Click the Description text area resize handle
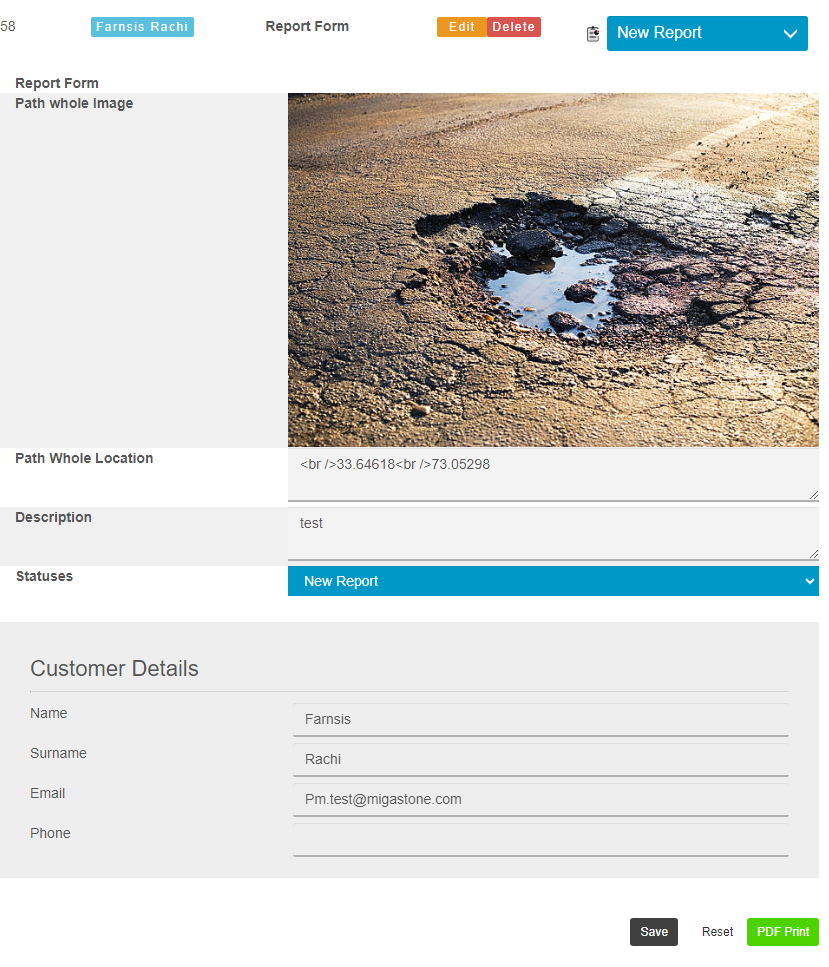The width and height of the screenshot is (829, 967). pyautogui.click(x=813, y=553)
